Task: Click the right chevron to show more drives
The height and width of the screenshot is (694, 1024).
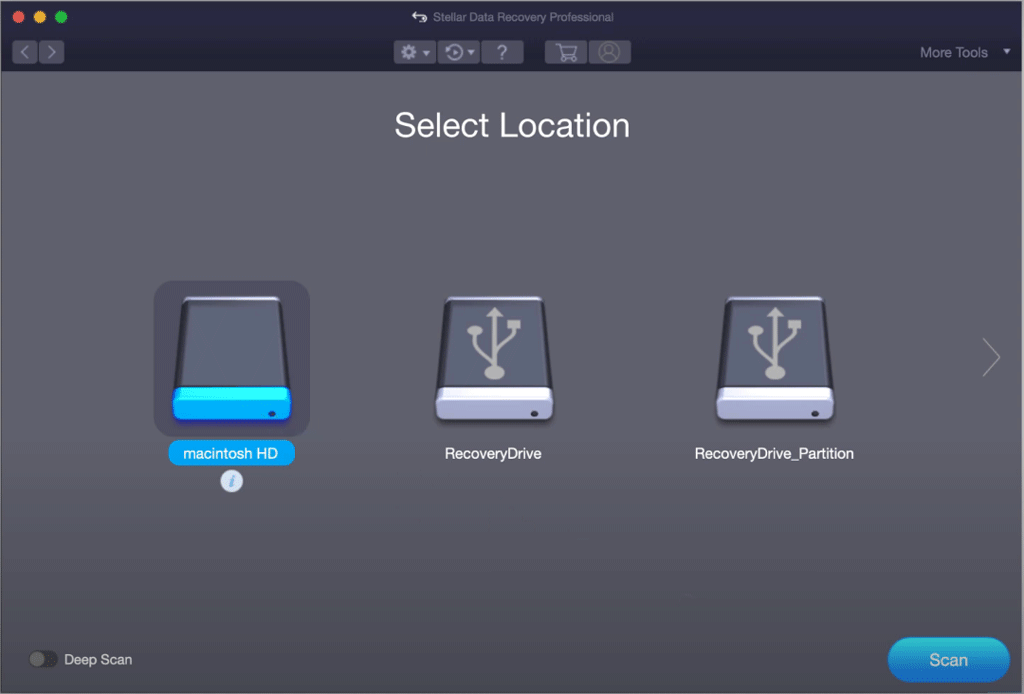Action: [990, 357]
